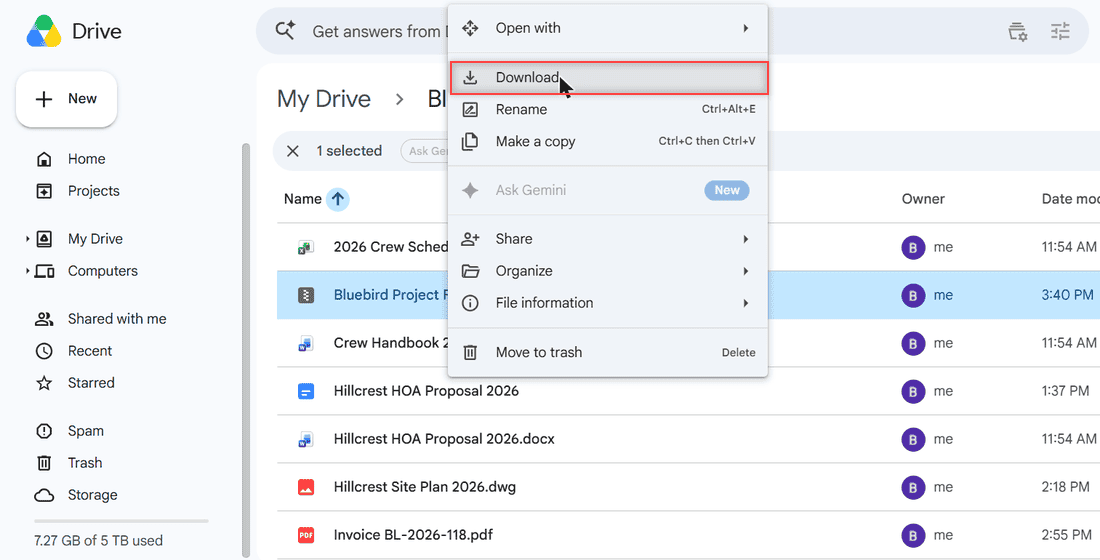
Task: Click the Invoice PDF file icon
Action: tap(306, 535)
